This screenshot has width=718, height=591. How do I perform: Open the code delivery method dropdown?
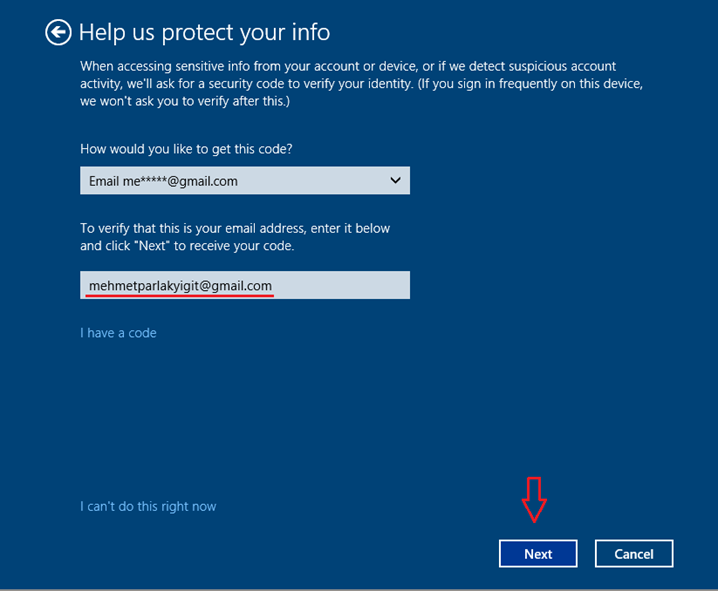(245, 180)
